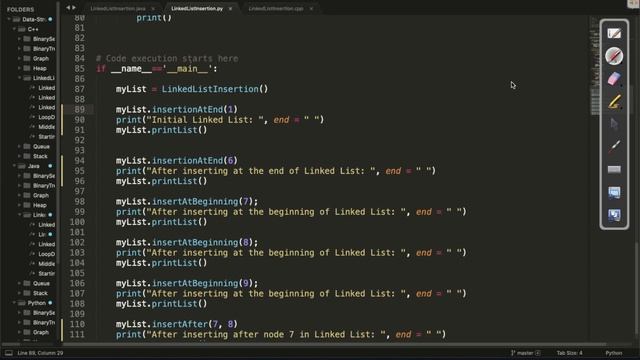Click line number 89 in gutter
This screenshot has height=360, width=640.
80,109
